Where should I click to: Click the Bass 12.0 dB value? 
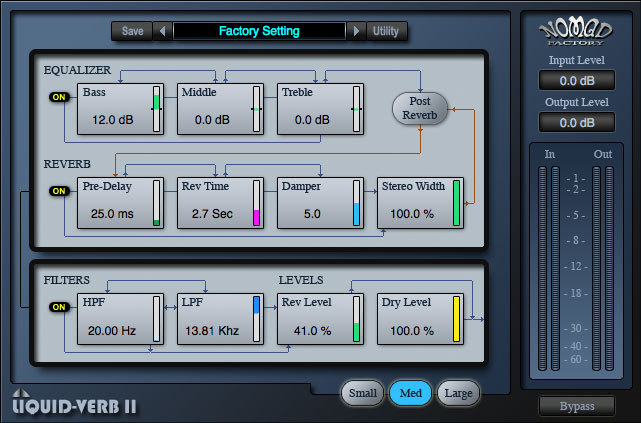pyautogui.click(x=113, y=120)
